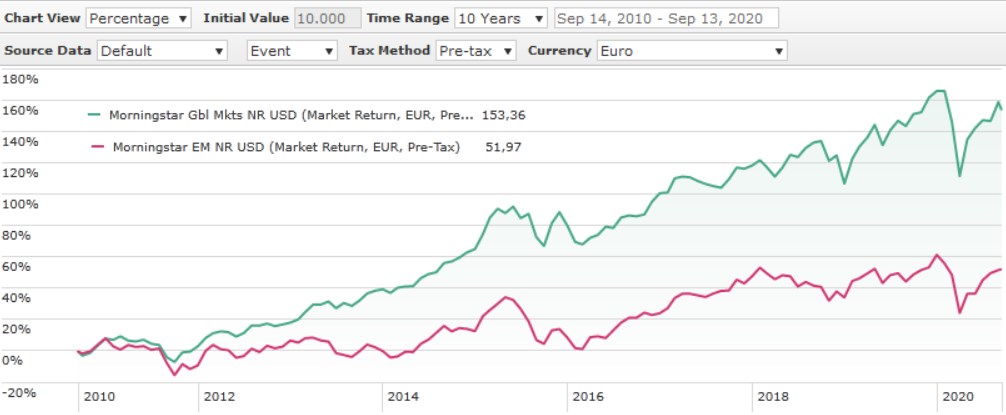Image resolution: width=1006 pixels, height=415 pixels.
Task: Click the Sep 14, 2010 date range box
Action: (x=666, y=18)
